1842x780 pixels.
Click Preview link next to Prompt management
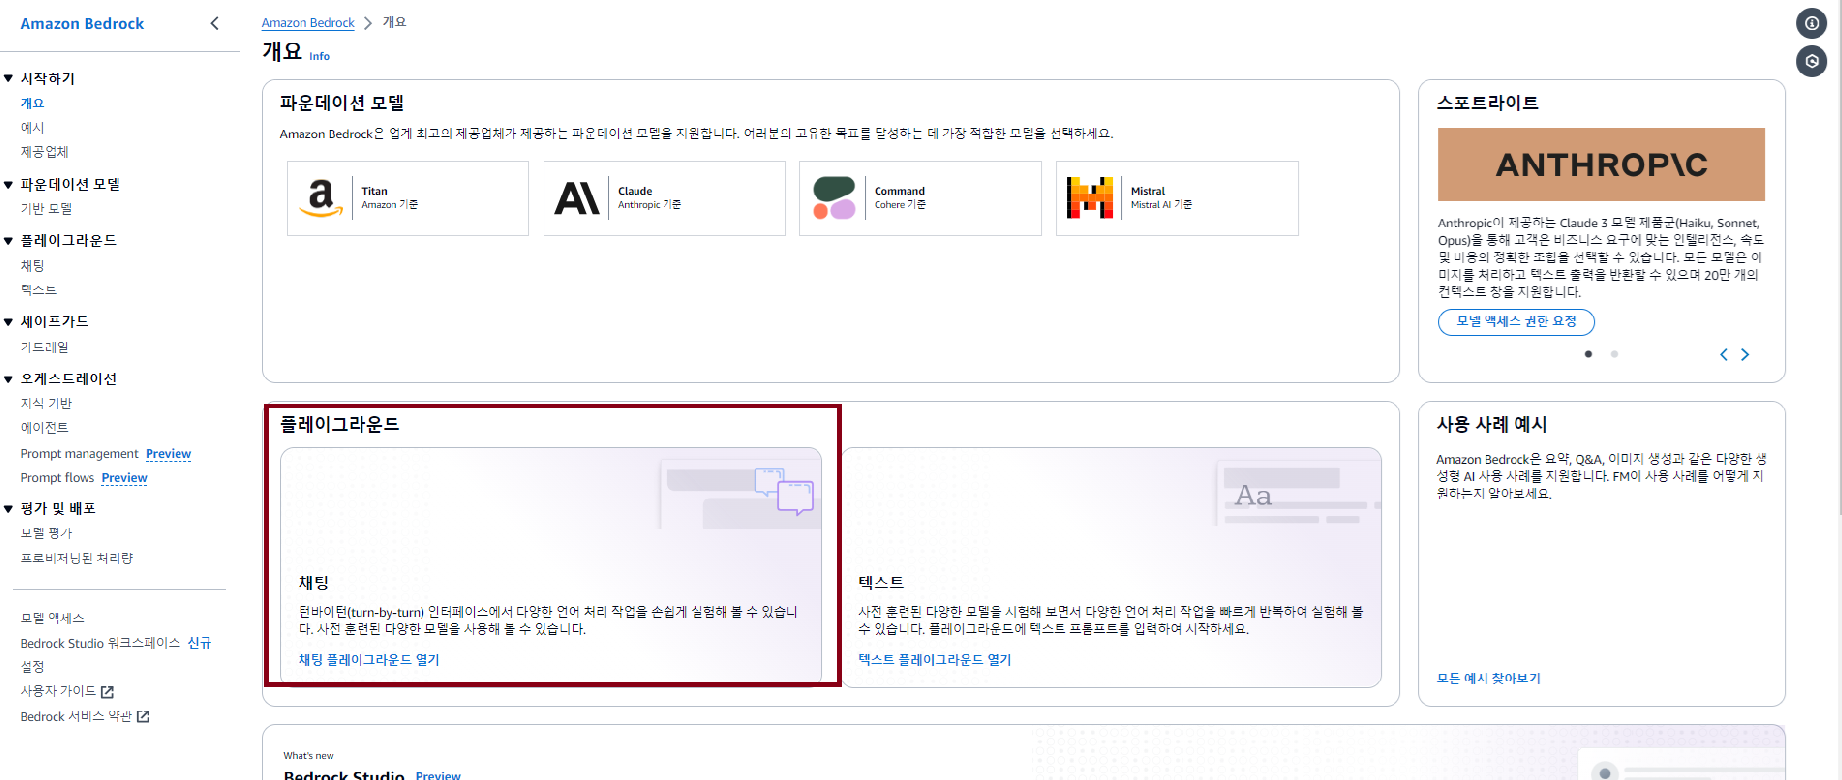click(168, 454)
